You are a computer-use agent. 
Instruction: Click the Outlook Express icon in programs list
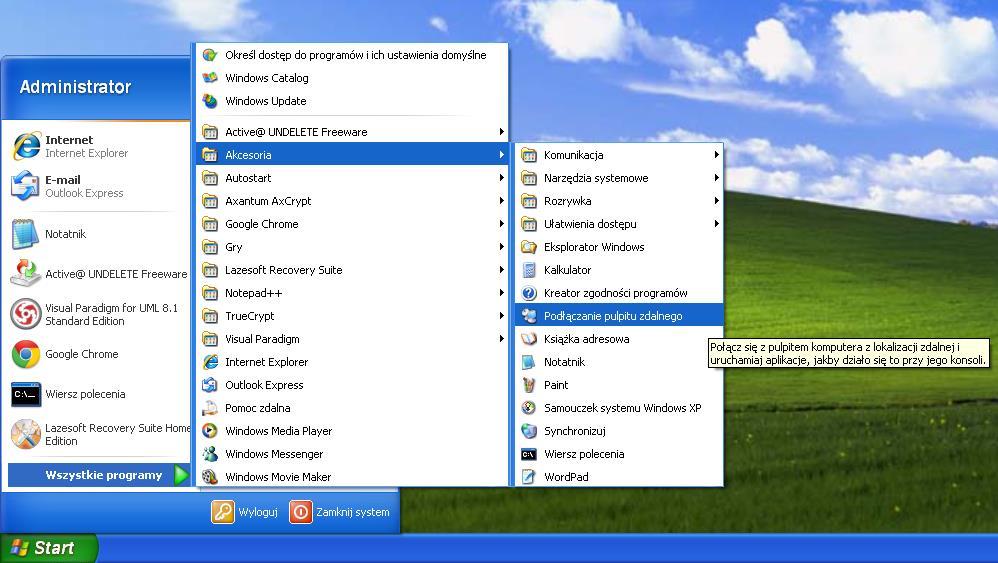click(210, 385)
